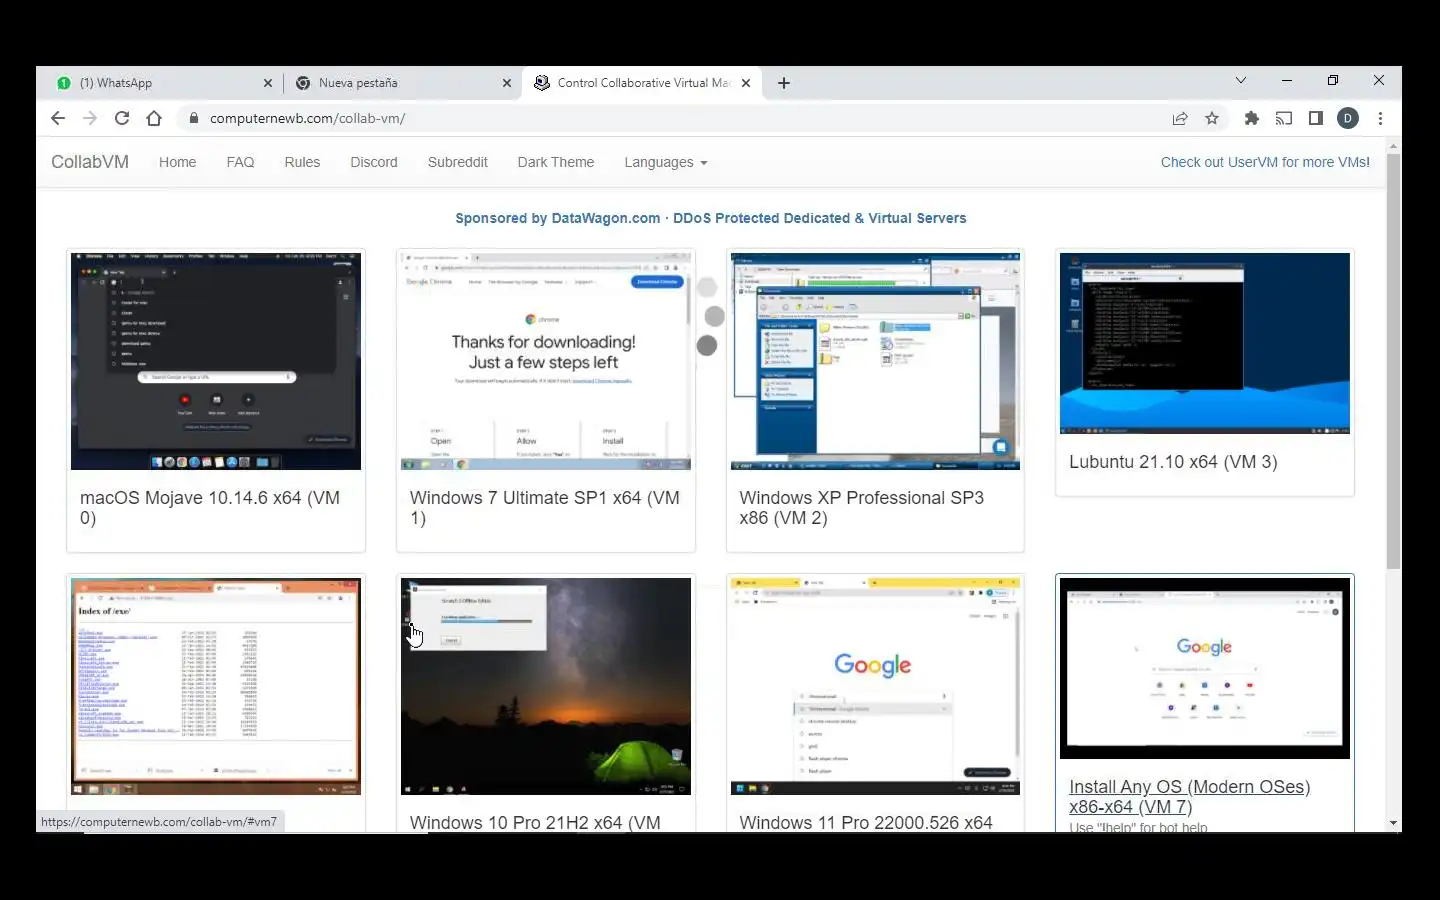1440x900 pixels.
Task: Switch to the Nueva pestaña tab
Action: [x=402, y=83]
